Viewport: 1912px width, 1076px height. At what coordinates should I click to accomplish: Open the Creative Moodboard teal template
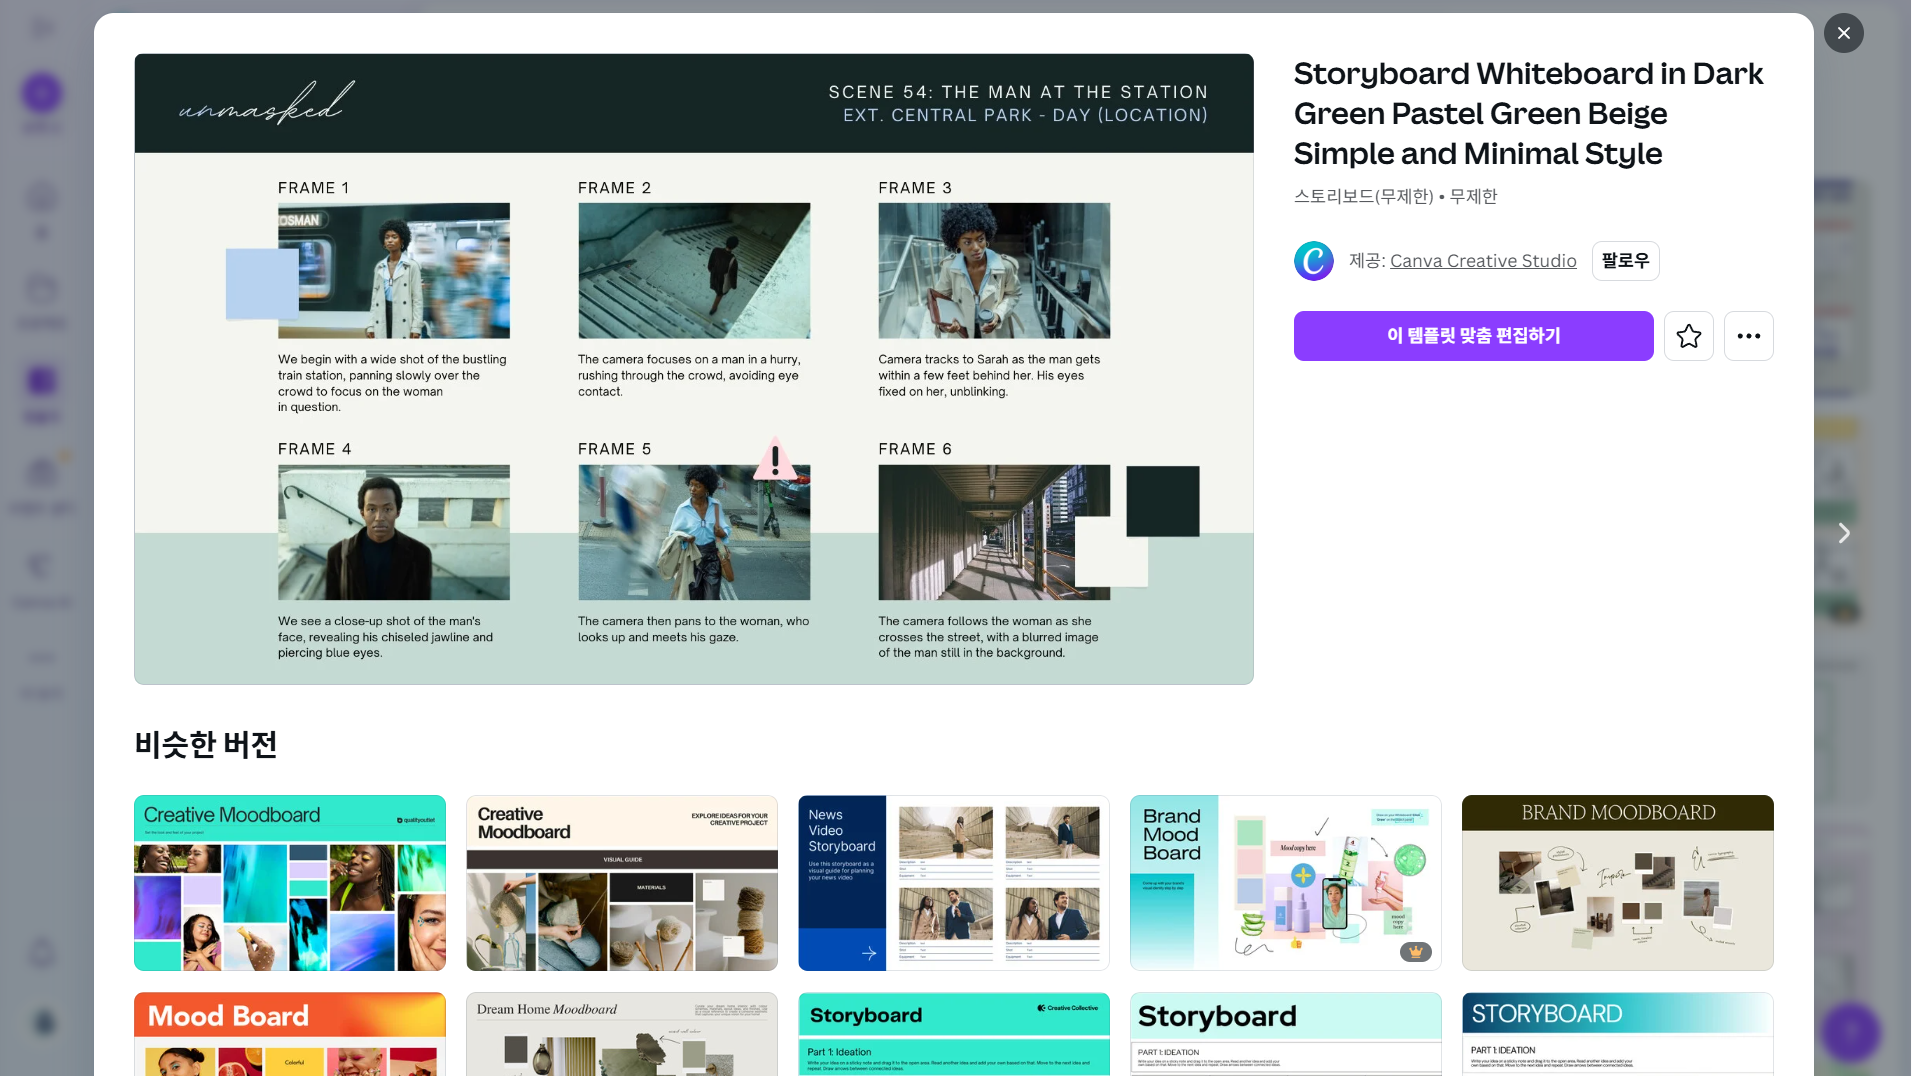[x=290, y=883]
